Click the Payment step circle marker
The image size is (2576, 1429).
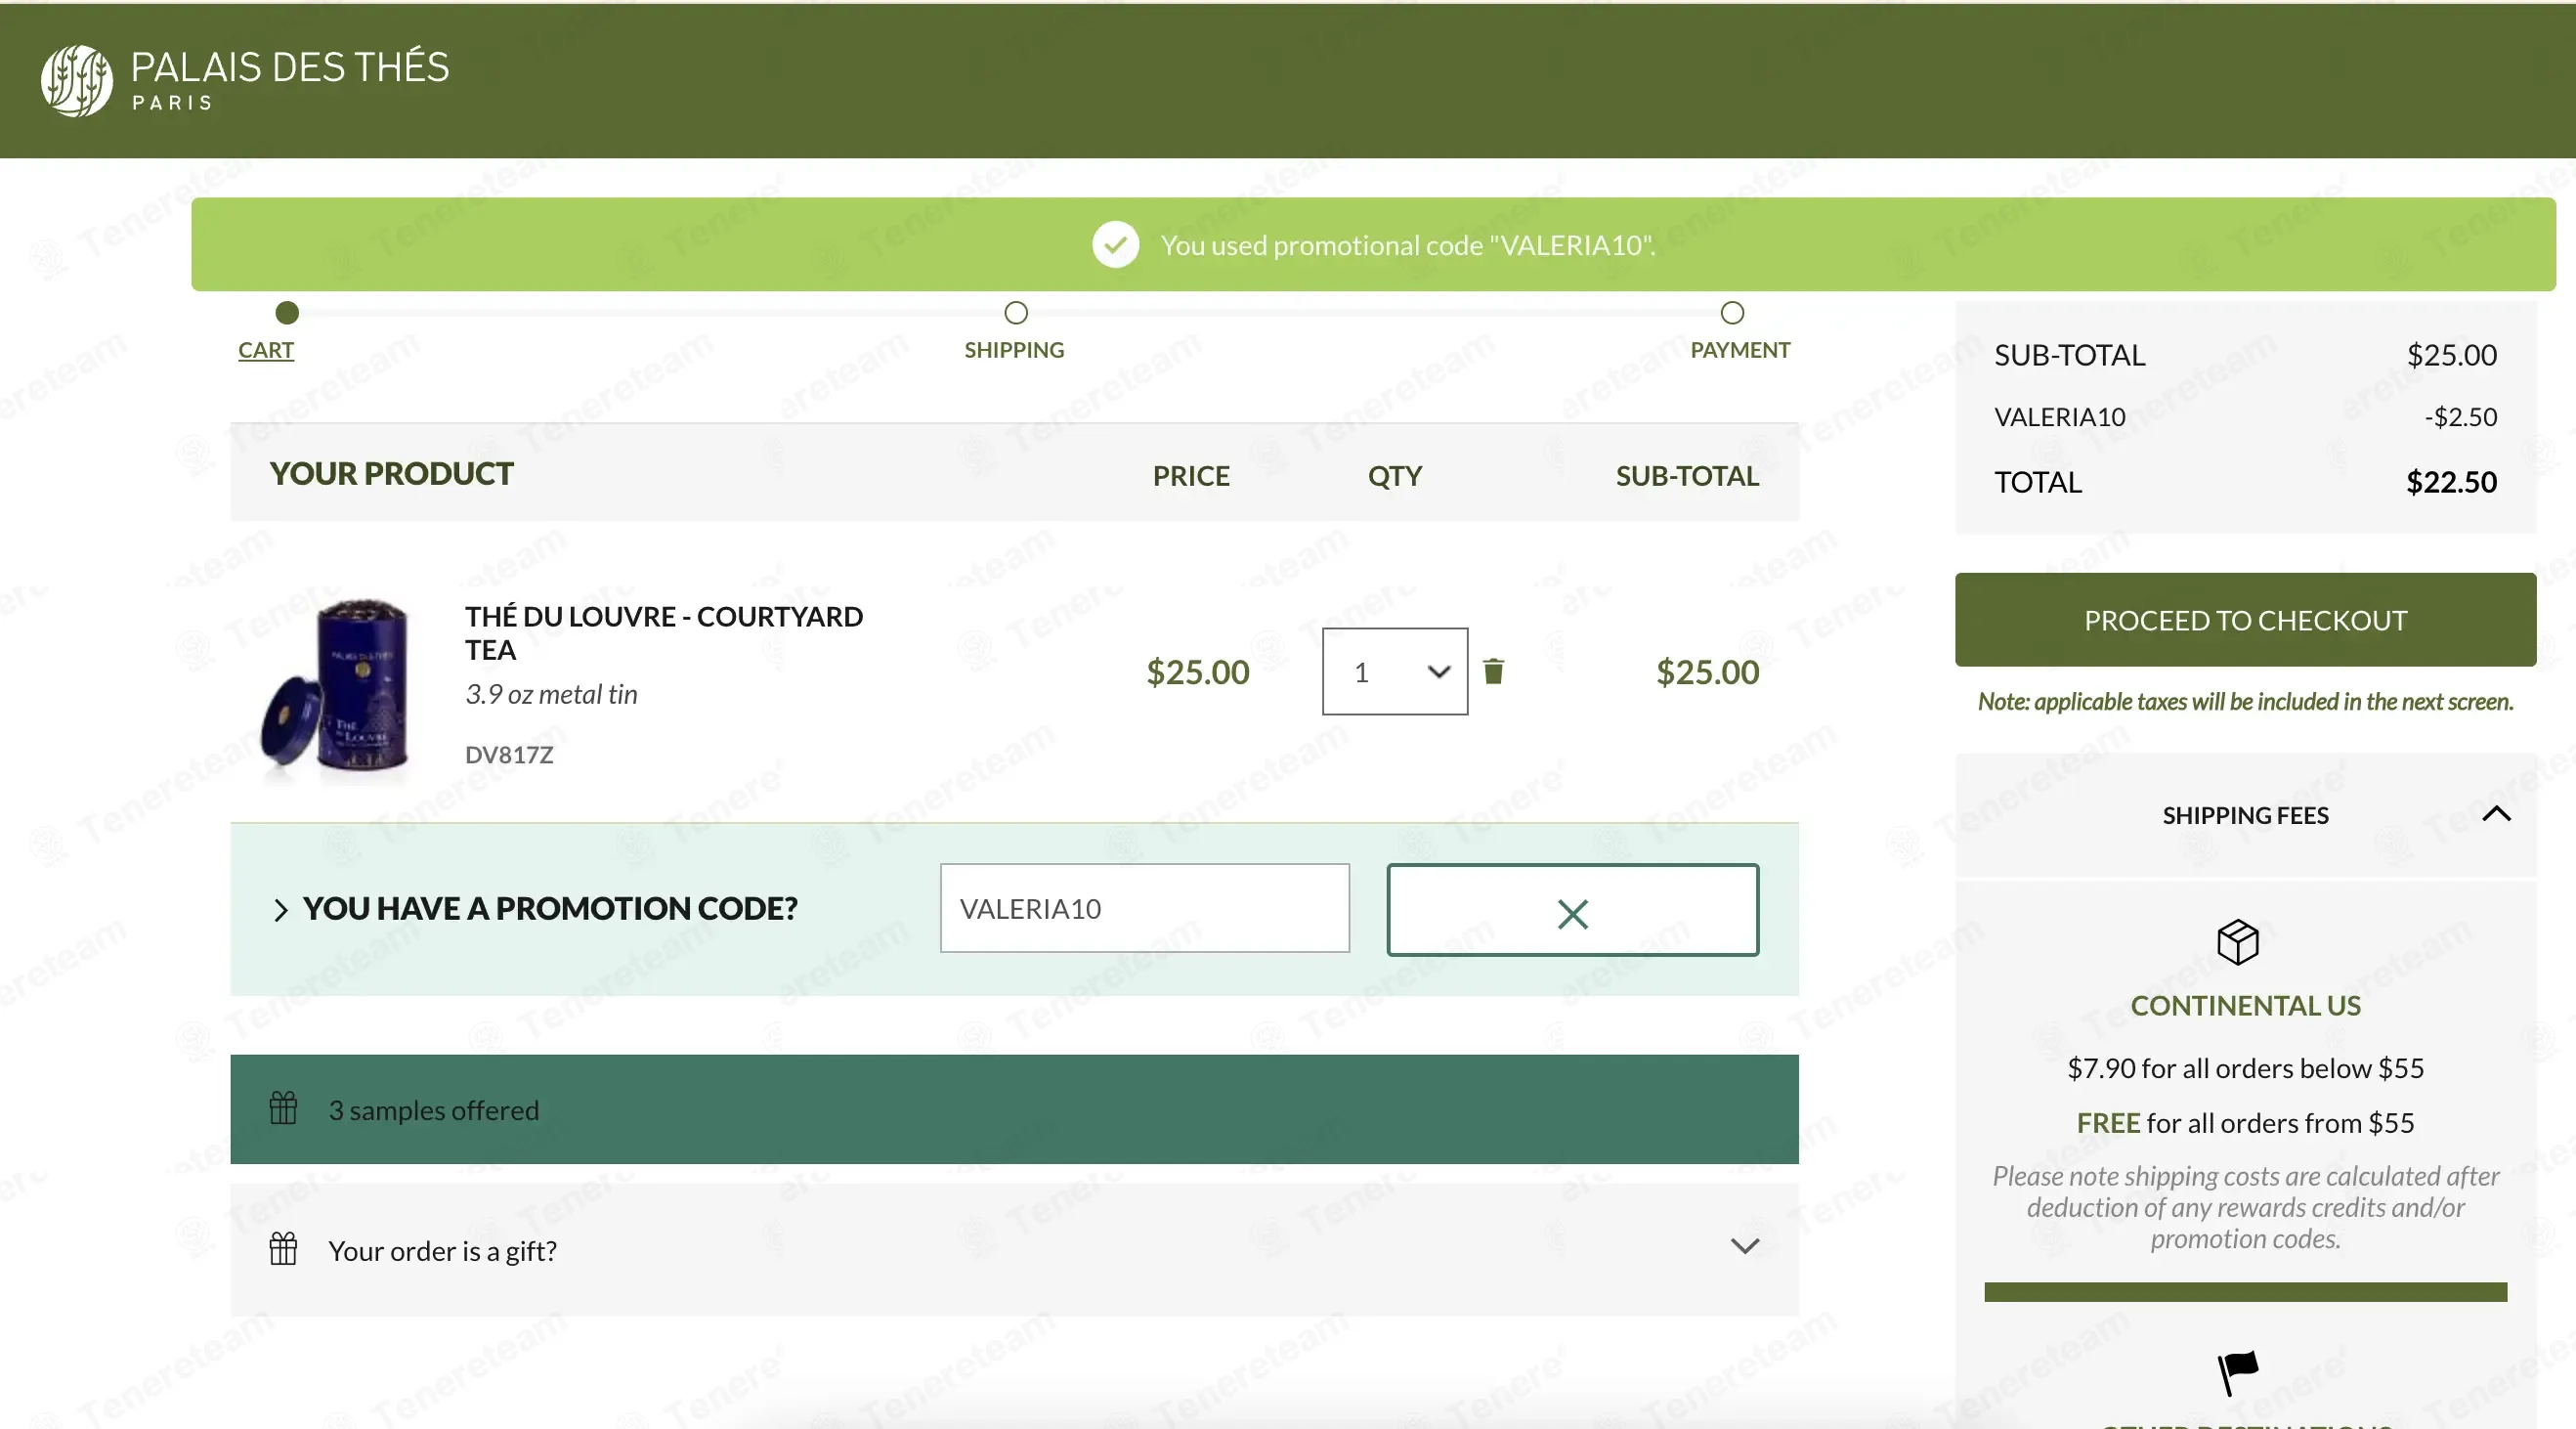1732,313
